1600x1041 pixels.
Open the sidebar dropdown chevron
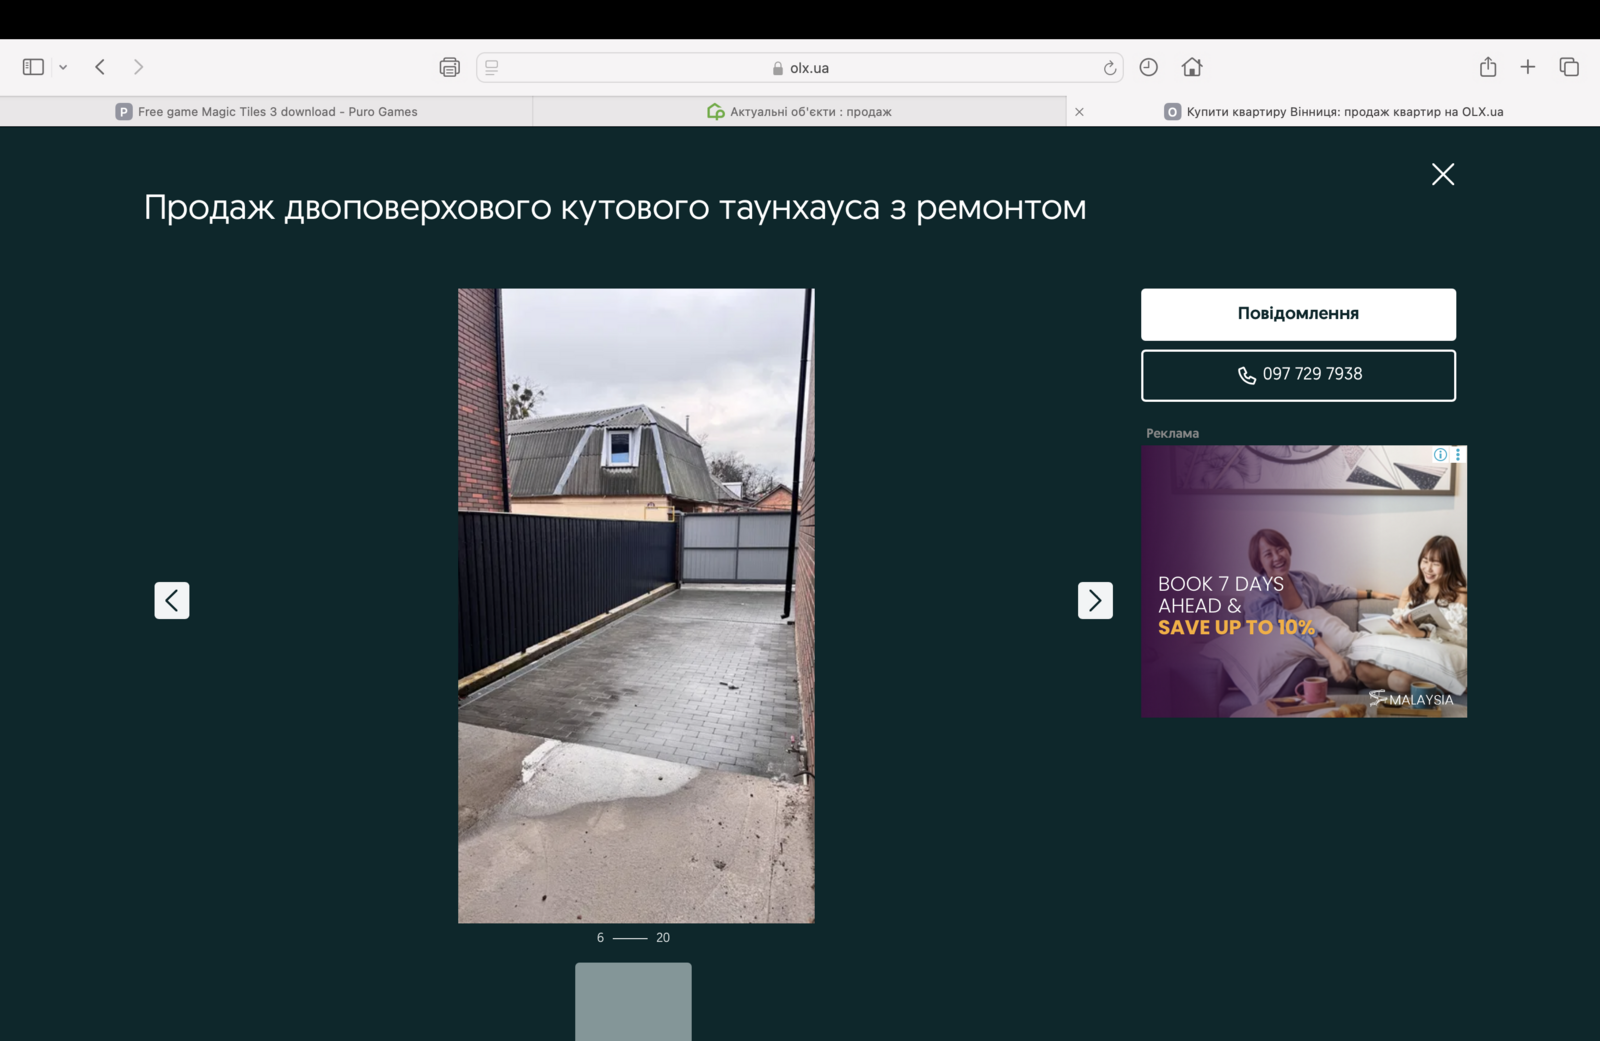(63, 67)
